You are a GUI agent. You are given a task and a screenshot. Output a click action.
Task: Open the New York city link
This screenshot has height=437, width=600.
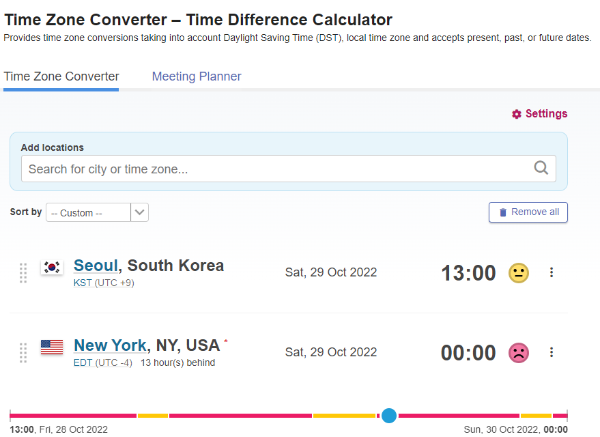(x=110, y=345)
